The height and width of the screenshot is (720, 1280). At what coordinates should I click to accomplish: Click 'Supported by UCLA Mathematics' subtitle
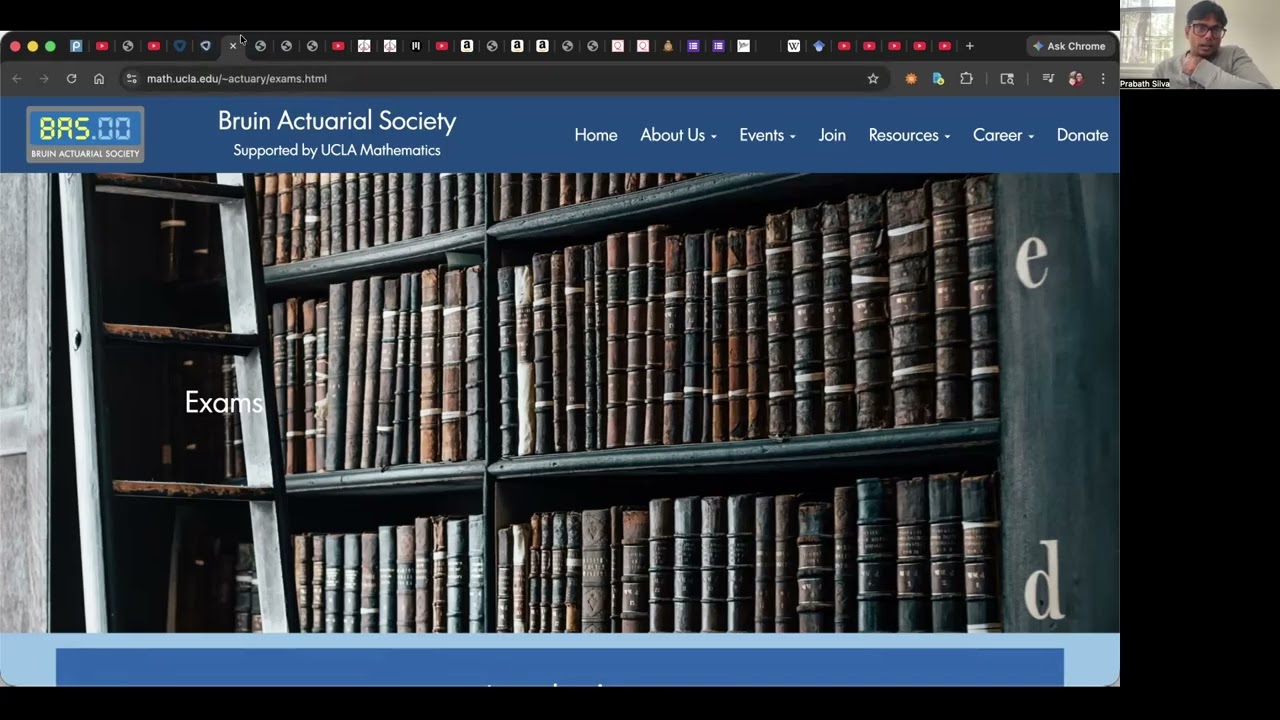(x=337, y=150)
